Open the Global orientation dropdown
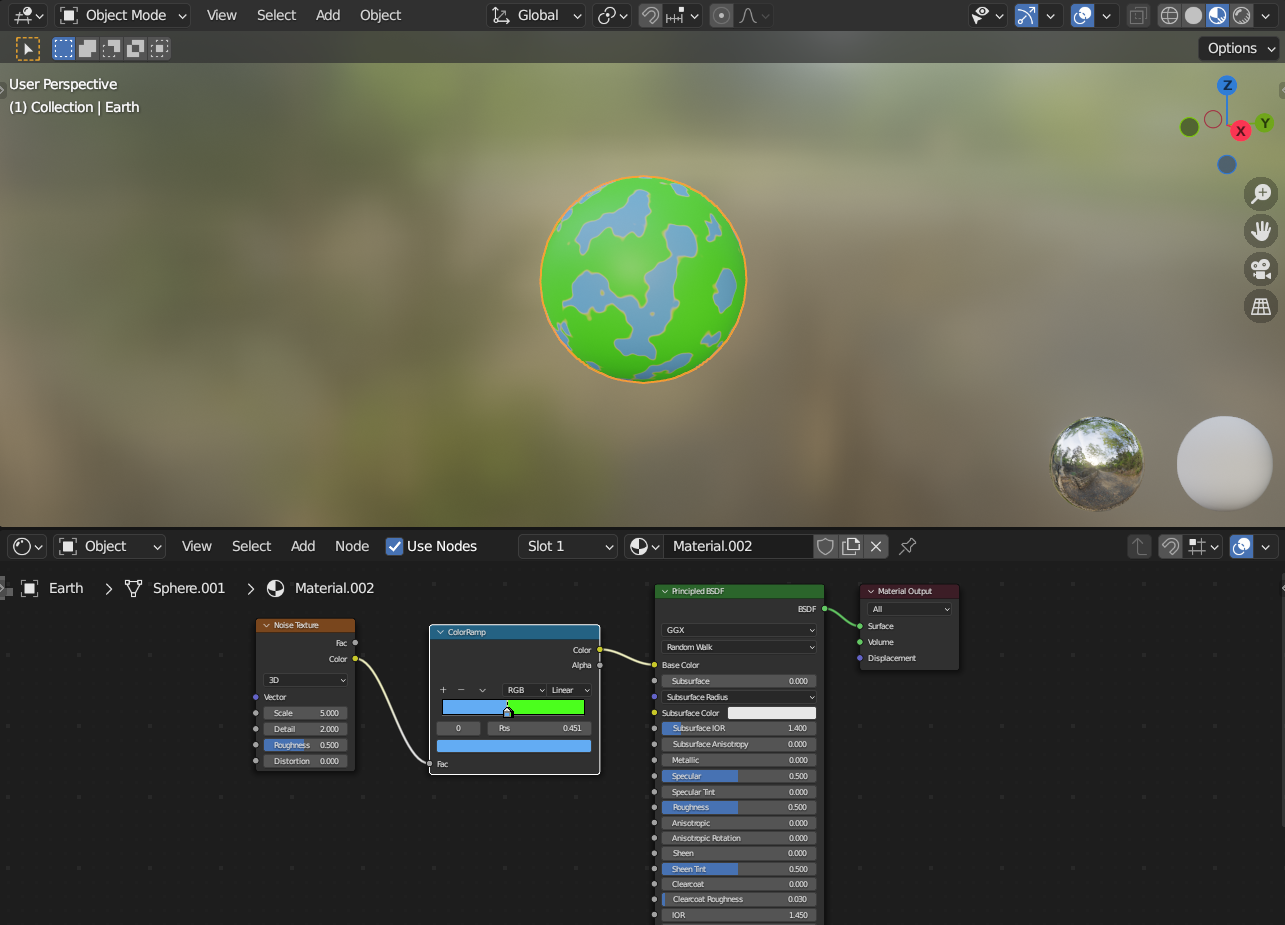Image resolution: width=1285 pixels, height=925 pixels. 537,16
